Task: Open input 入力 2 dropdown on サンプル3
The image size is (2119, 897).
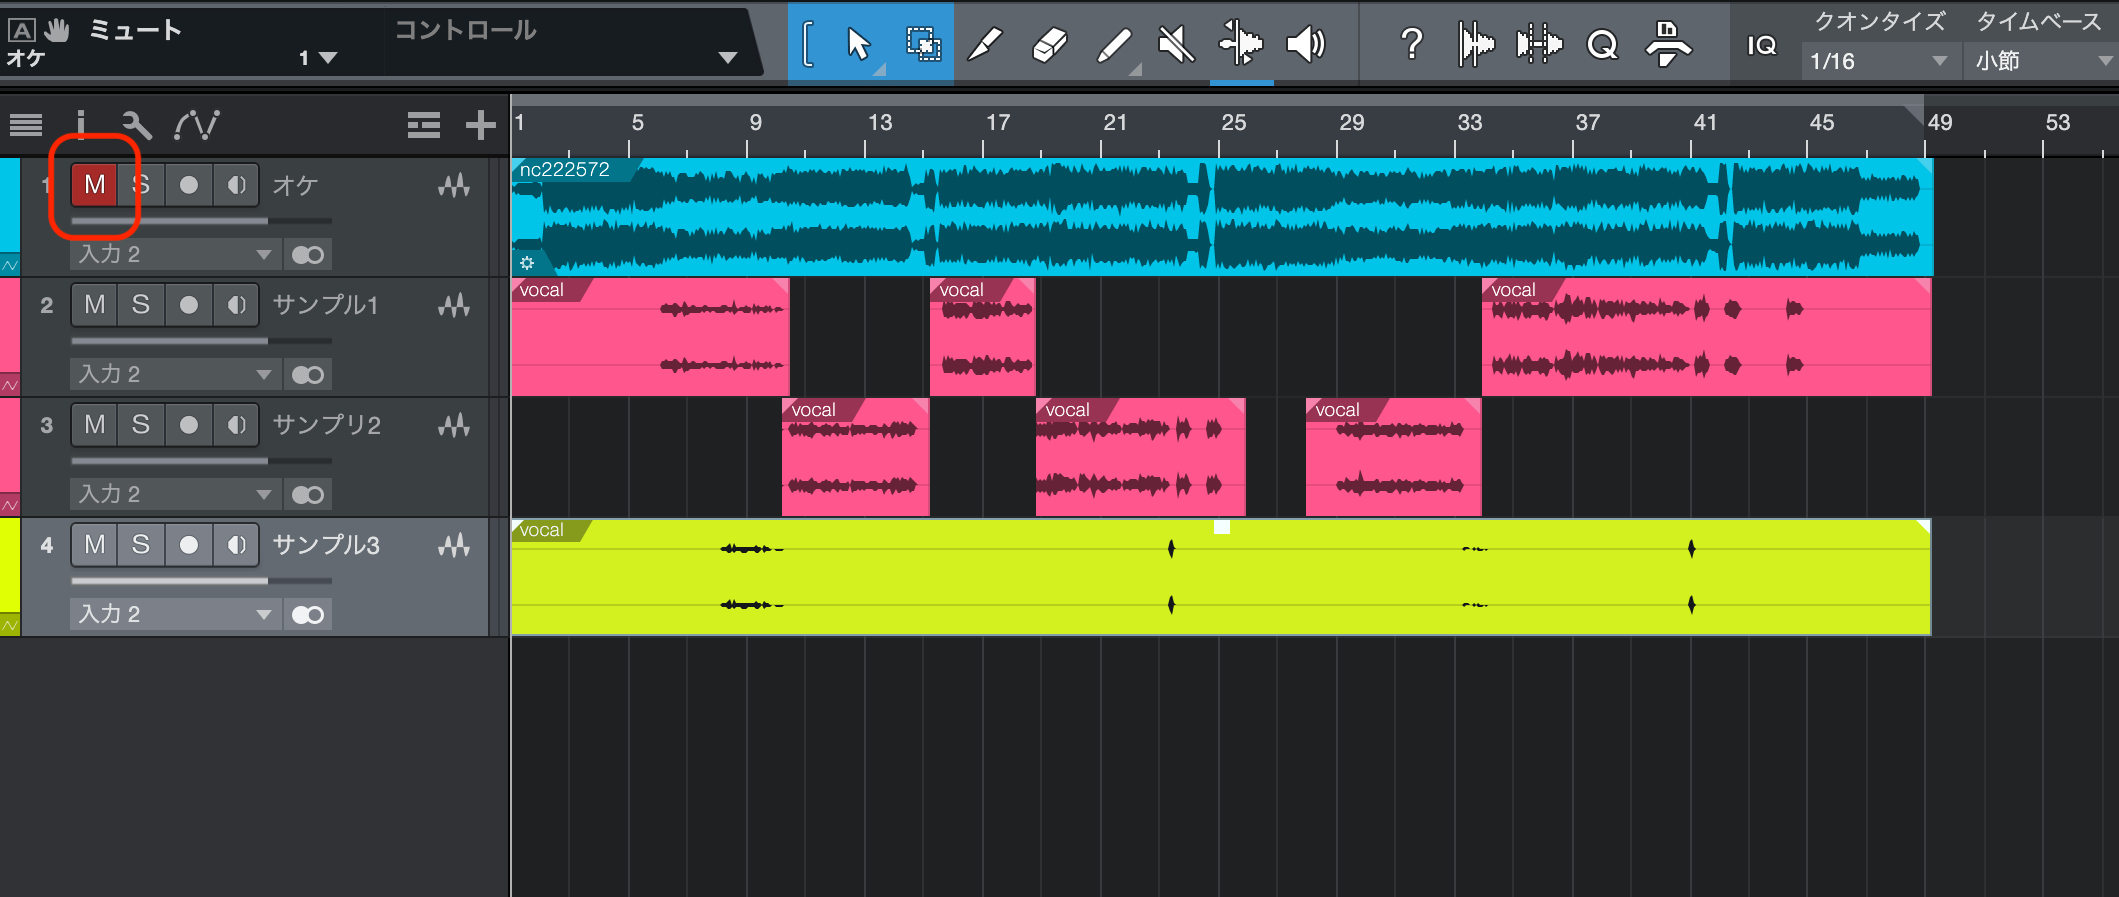Action: tap(175, 614)
